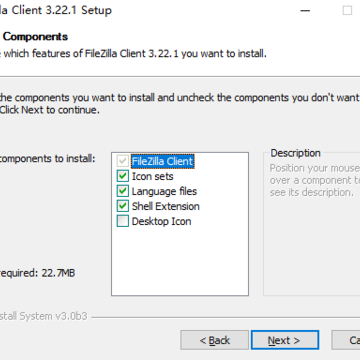
Task: Enable the Desktop Icon checkbox
Action: click(123, 221)
